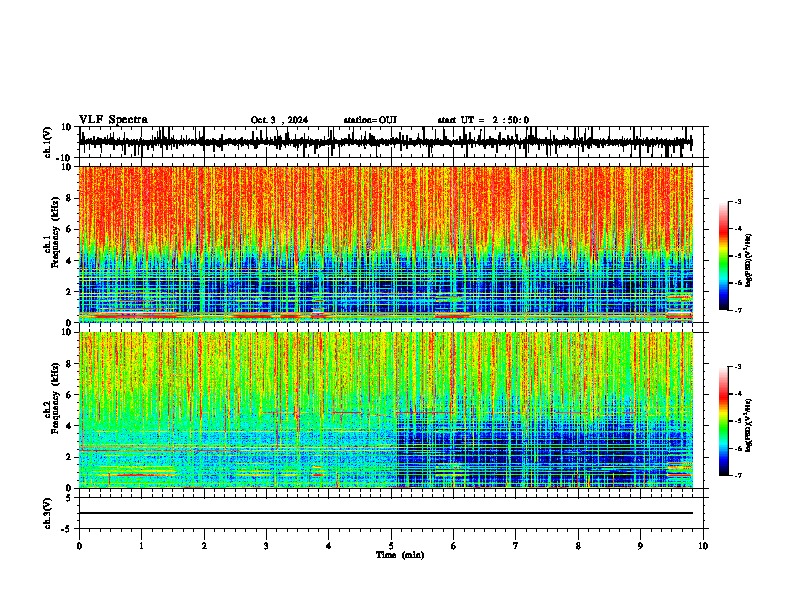Click the "VLF Spectra" title text

click(113, 120)
